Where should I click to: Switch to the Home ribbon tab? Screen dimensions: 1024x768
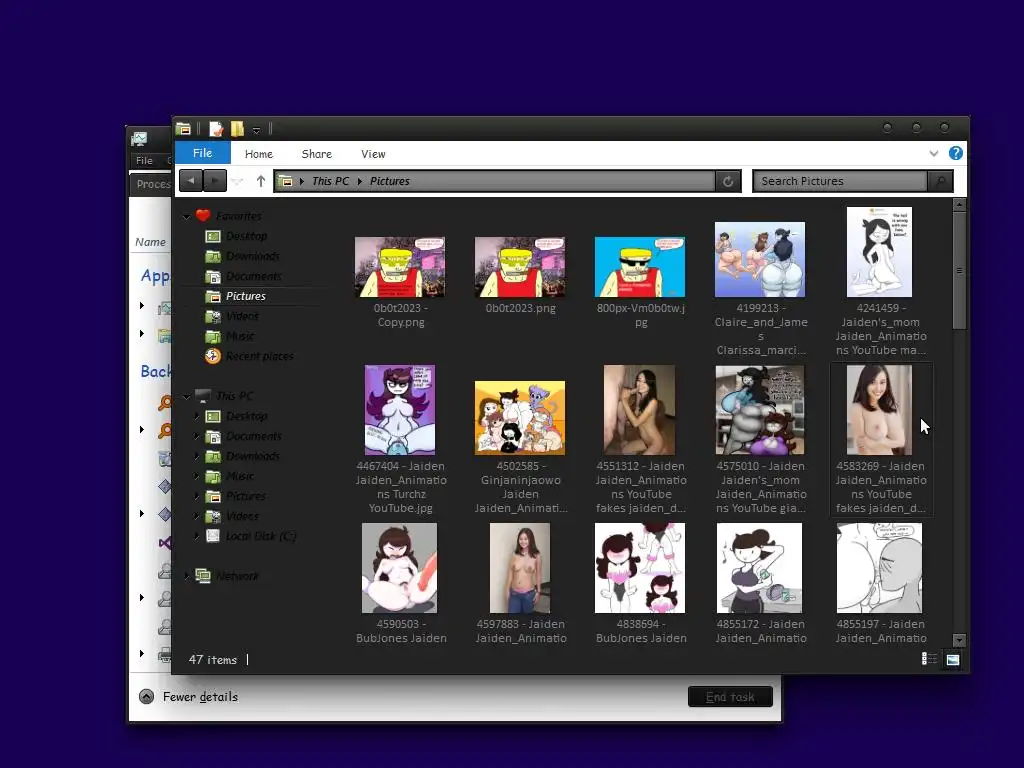(x=259, y=154)
